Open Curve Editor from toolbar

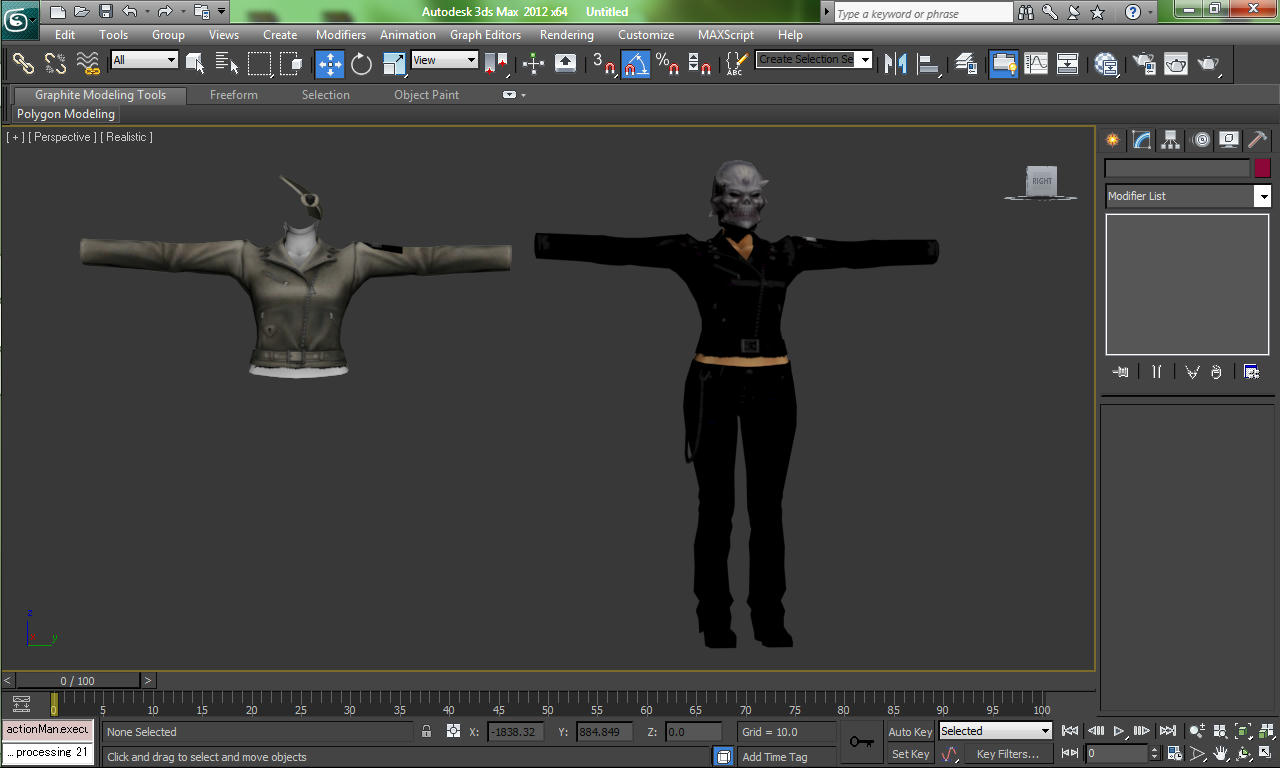[x=1037, y=64]
